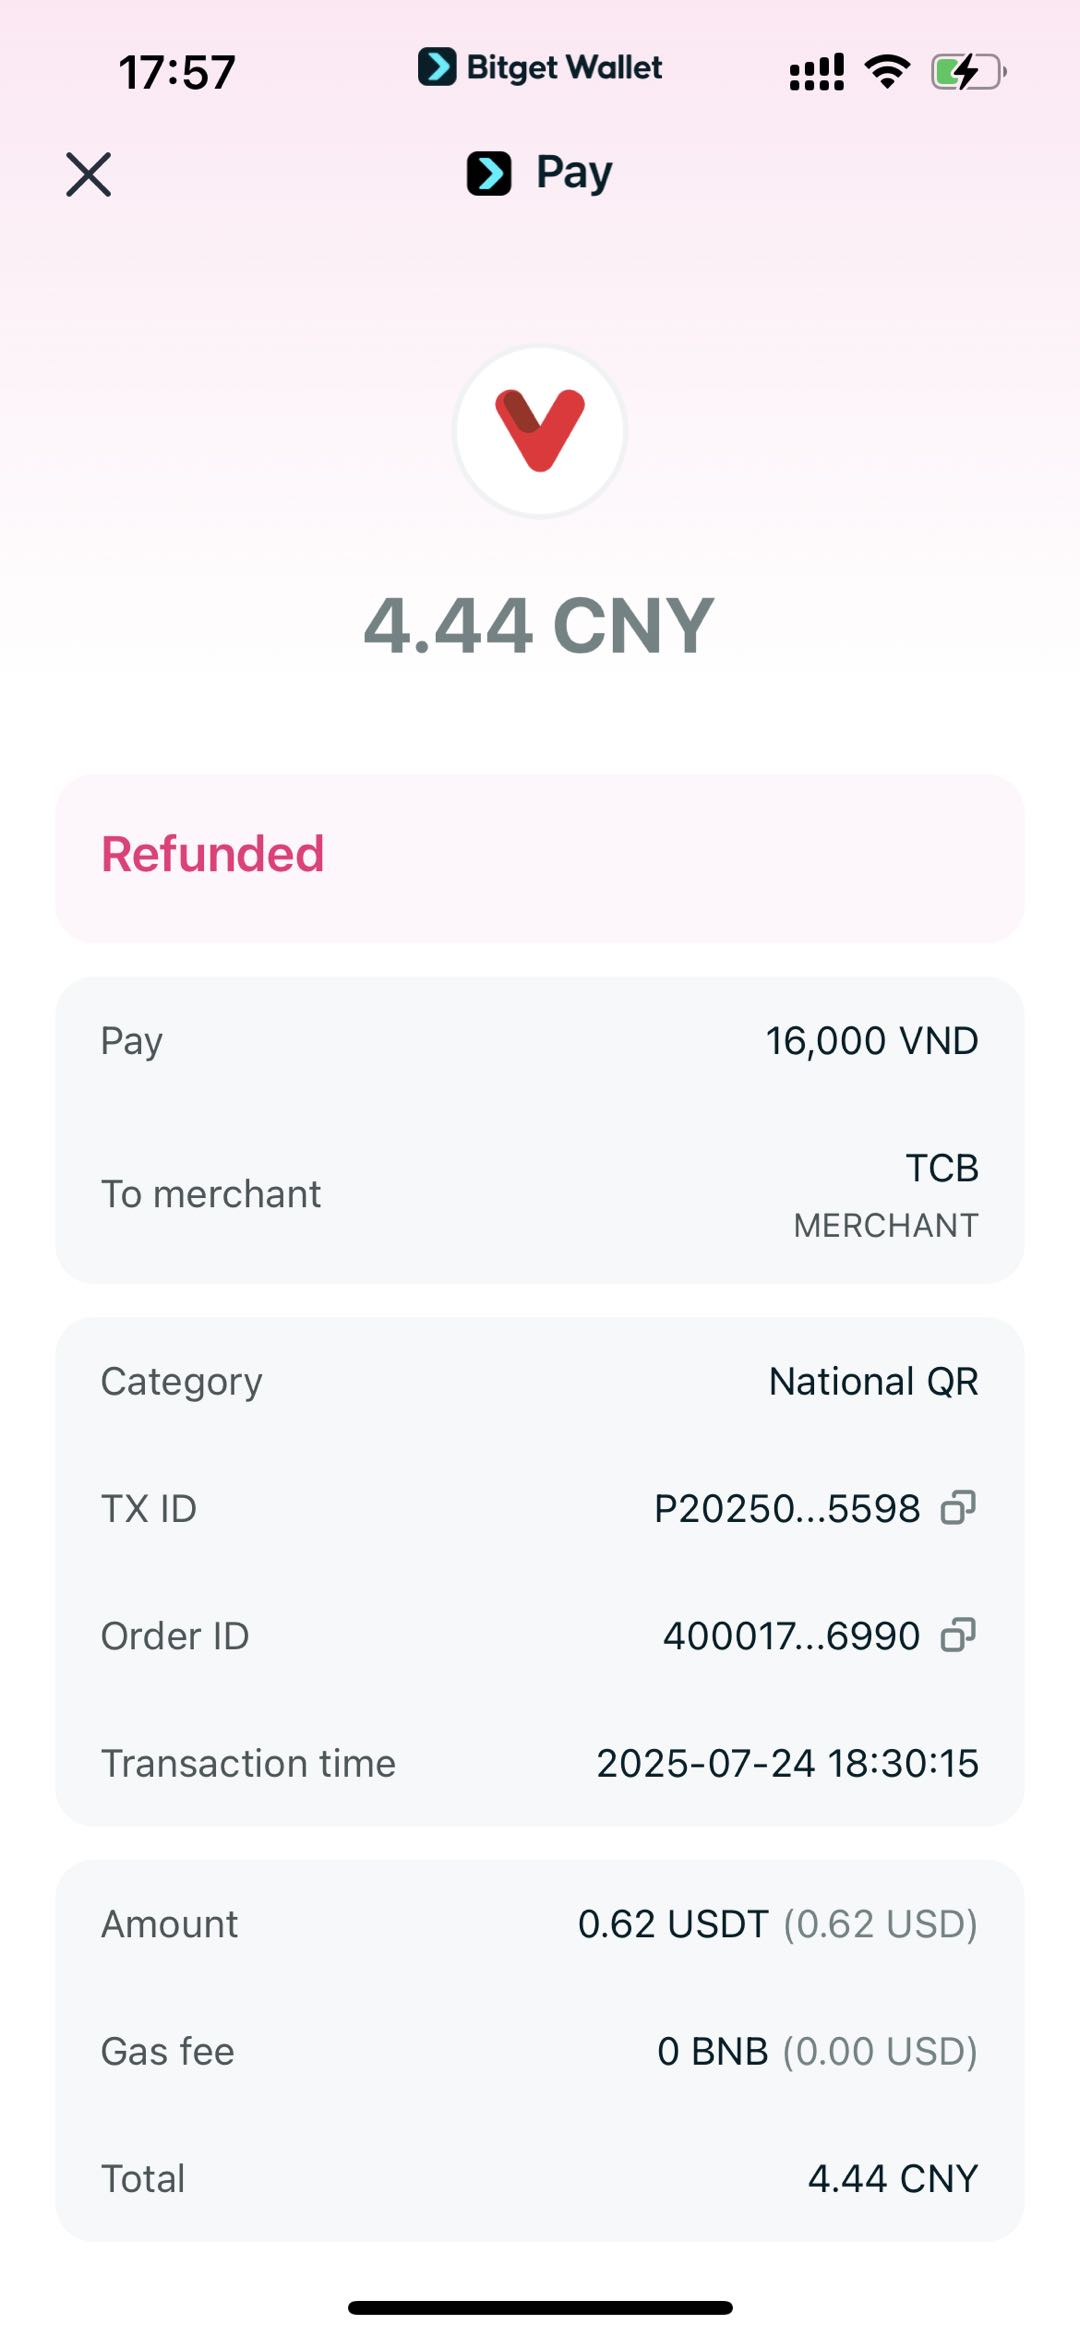Tap the National QR category value
Image resolution: width=1080 pixels, height=2337 pixels.
pyautogui.click(x=873, y=1381)
